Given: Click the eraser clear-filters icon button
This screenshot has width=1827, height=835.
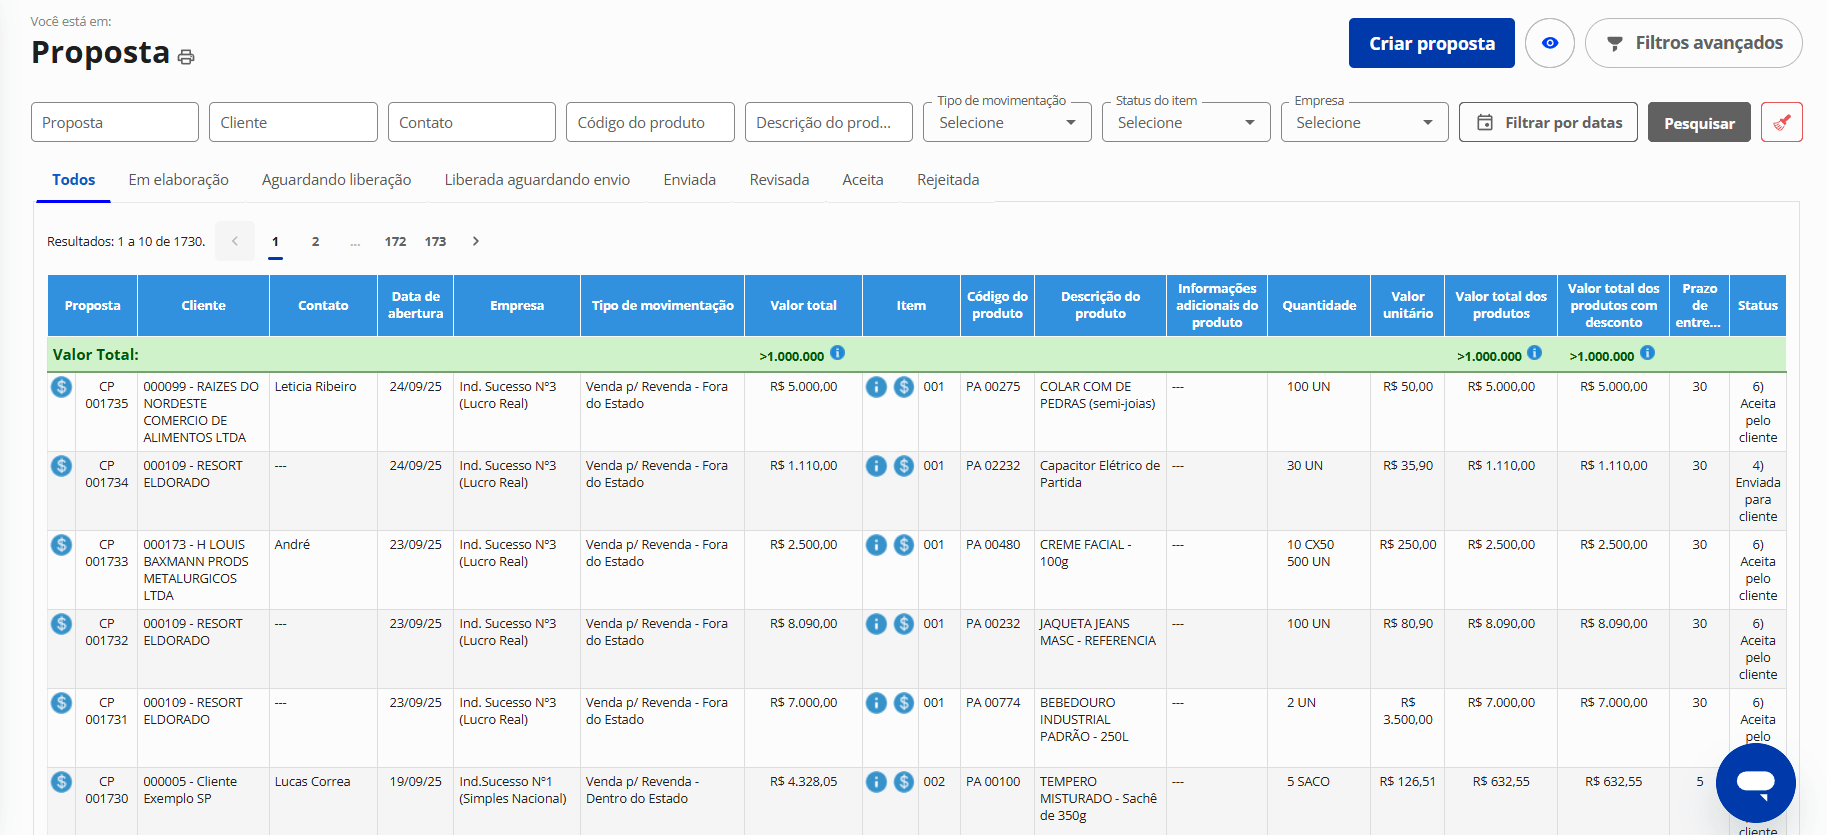Looking at the screenshot, I should pos(1781,122).
